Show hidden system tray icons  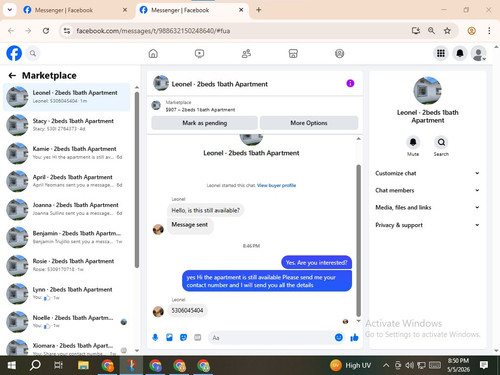tap(386, 365)
